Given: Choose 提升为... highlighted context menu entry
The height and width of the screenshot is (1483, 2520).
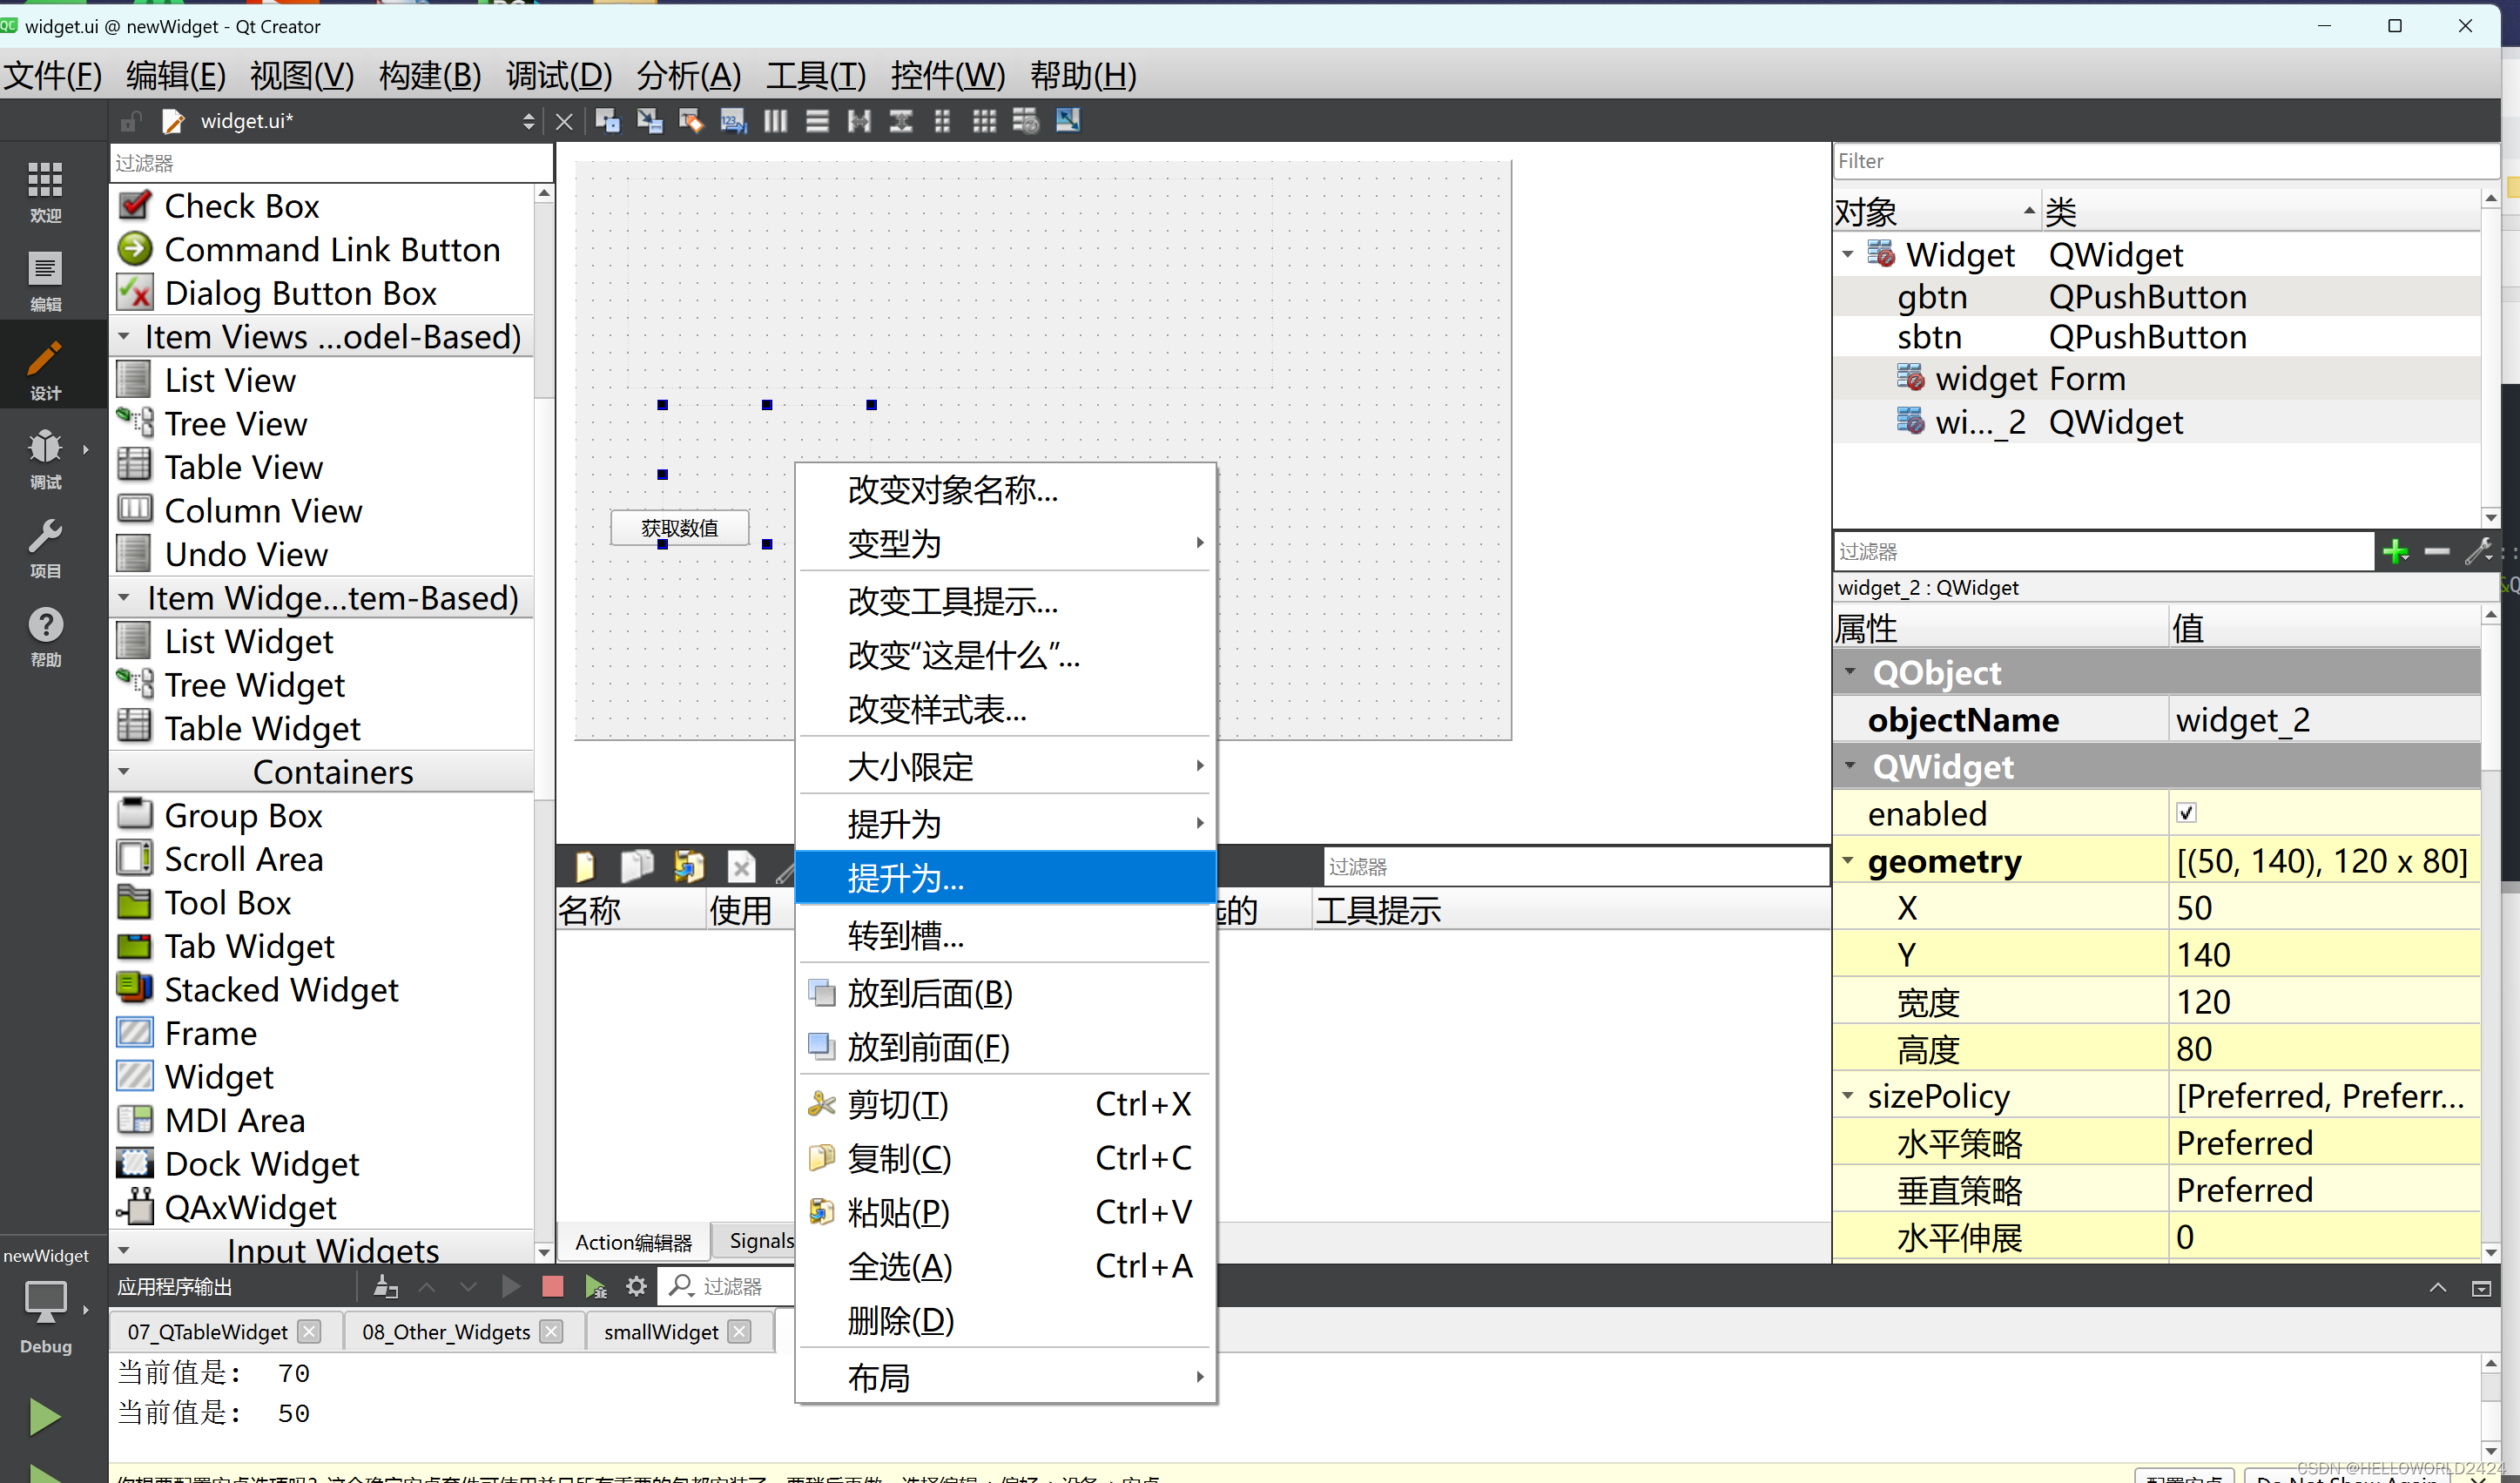Looking at the screenshot, I should click(1005, 878).
